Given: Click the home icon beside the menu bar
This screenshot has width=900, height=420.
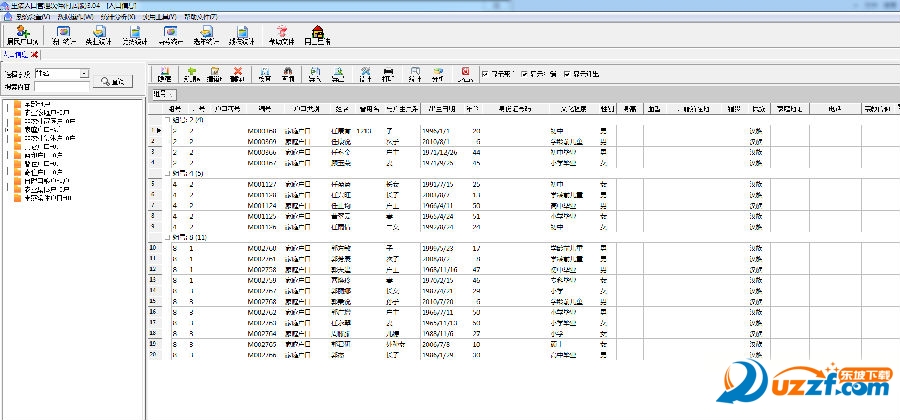Looking at the screenshot, I should point(7,16).
